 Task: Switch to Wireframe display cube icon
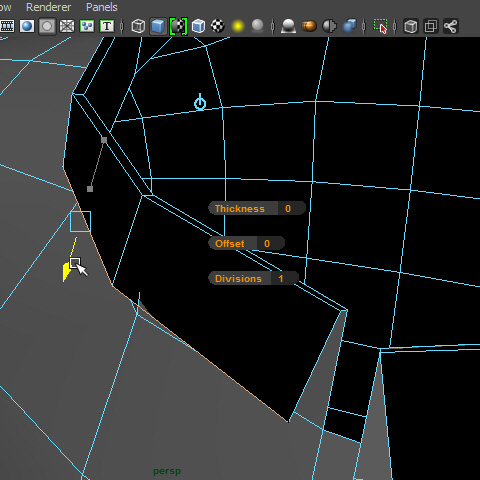tap(138, 26)
